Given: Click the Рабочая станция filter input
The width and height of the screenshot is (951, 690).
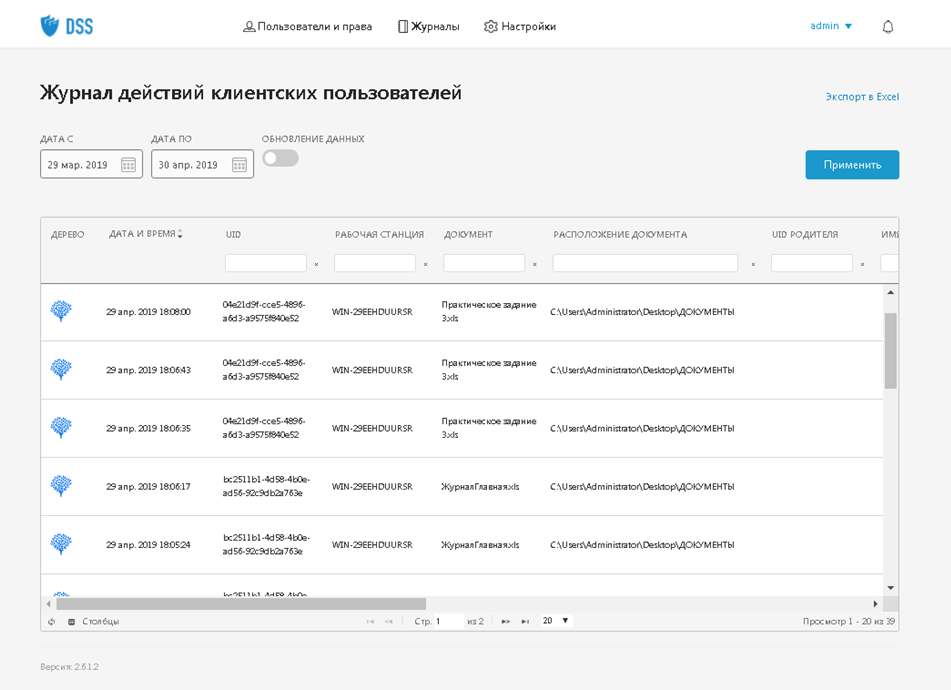Looking at the screenshot, I should point(375,263).
